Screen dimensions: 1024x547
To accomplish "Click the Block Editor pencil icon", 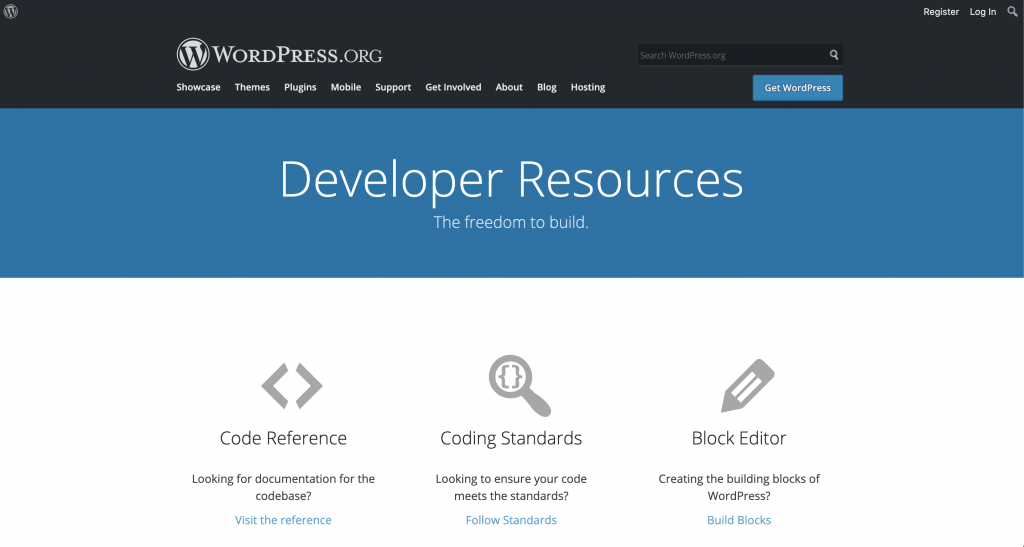I will 748,385.
